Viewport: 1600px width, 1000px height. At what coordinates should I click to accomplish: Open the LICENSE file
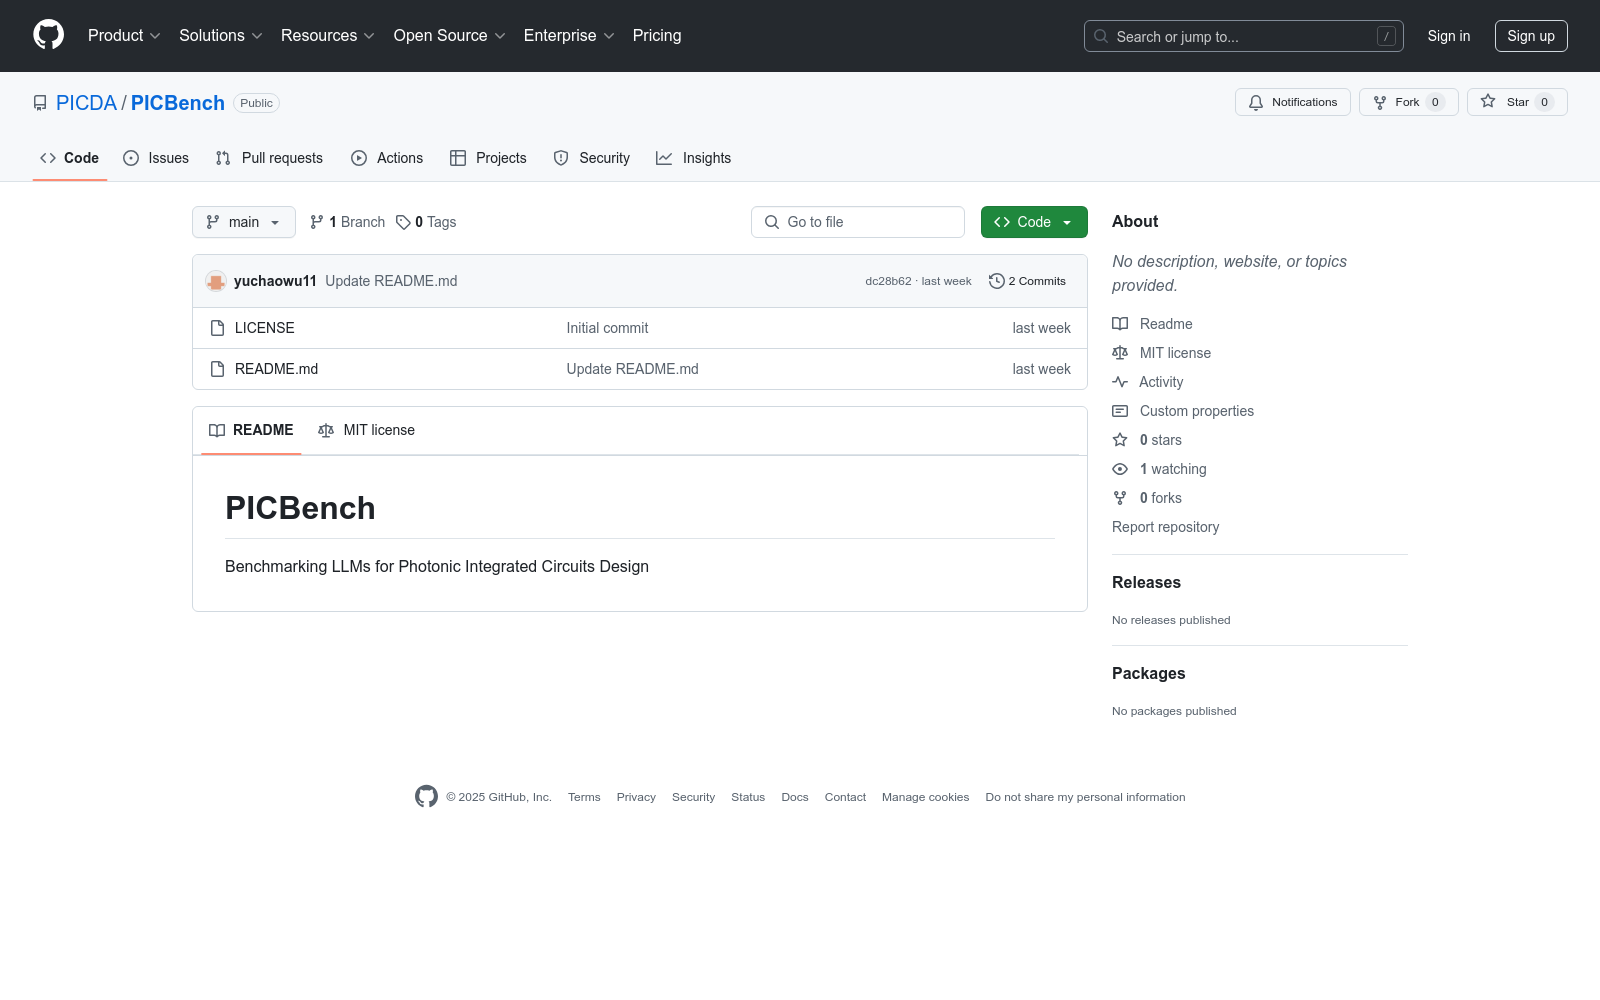265,328
